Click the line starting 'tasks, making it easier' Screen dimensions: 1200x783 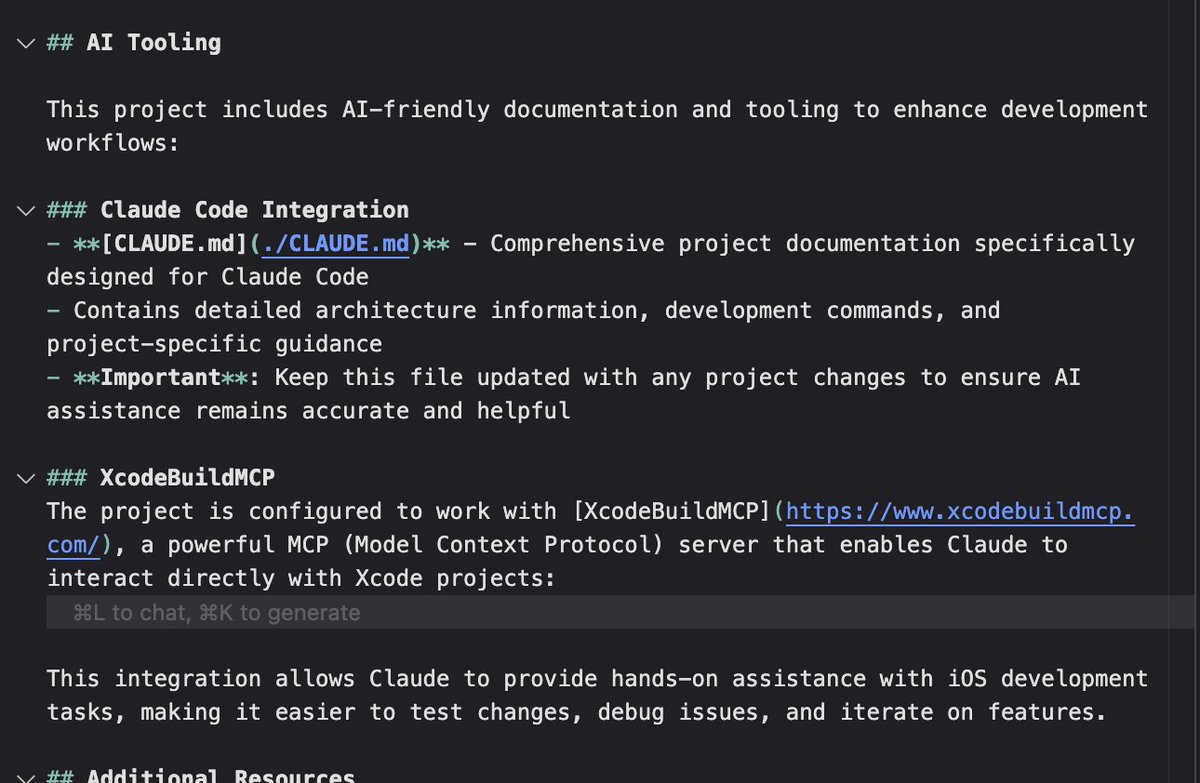tap(577, 712)
